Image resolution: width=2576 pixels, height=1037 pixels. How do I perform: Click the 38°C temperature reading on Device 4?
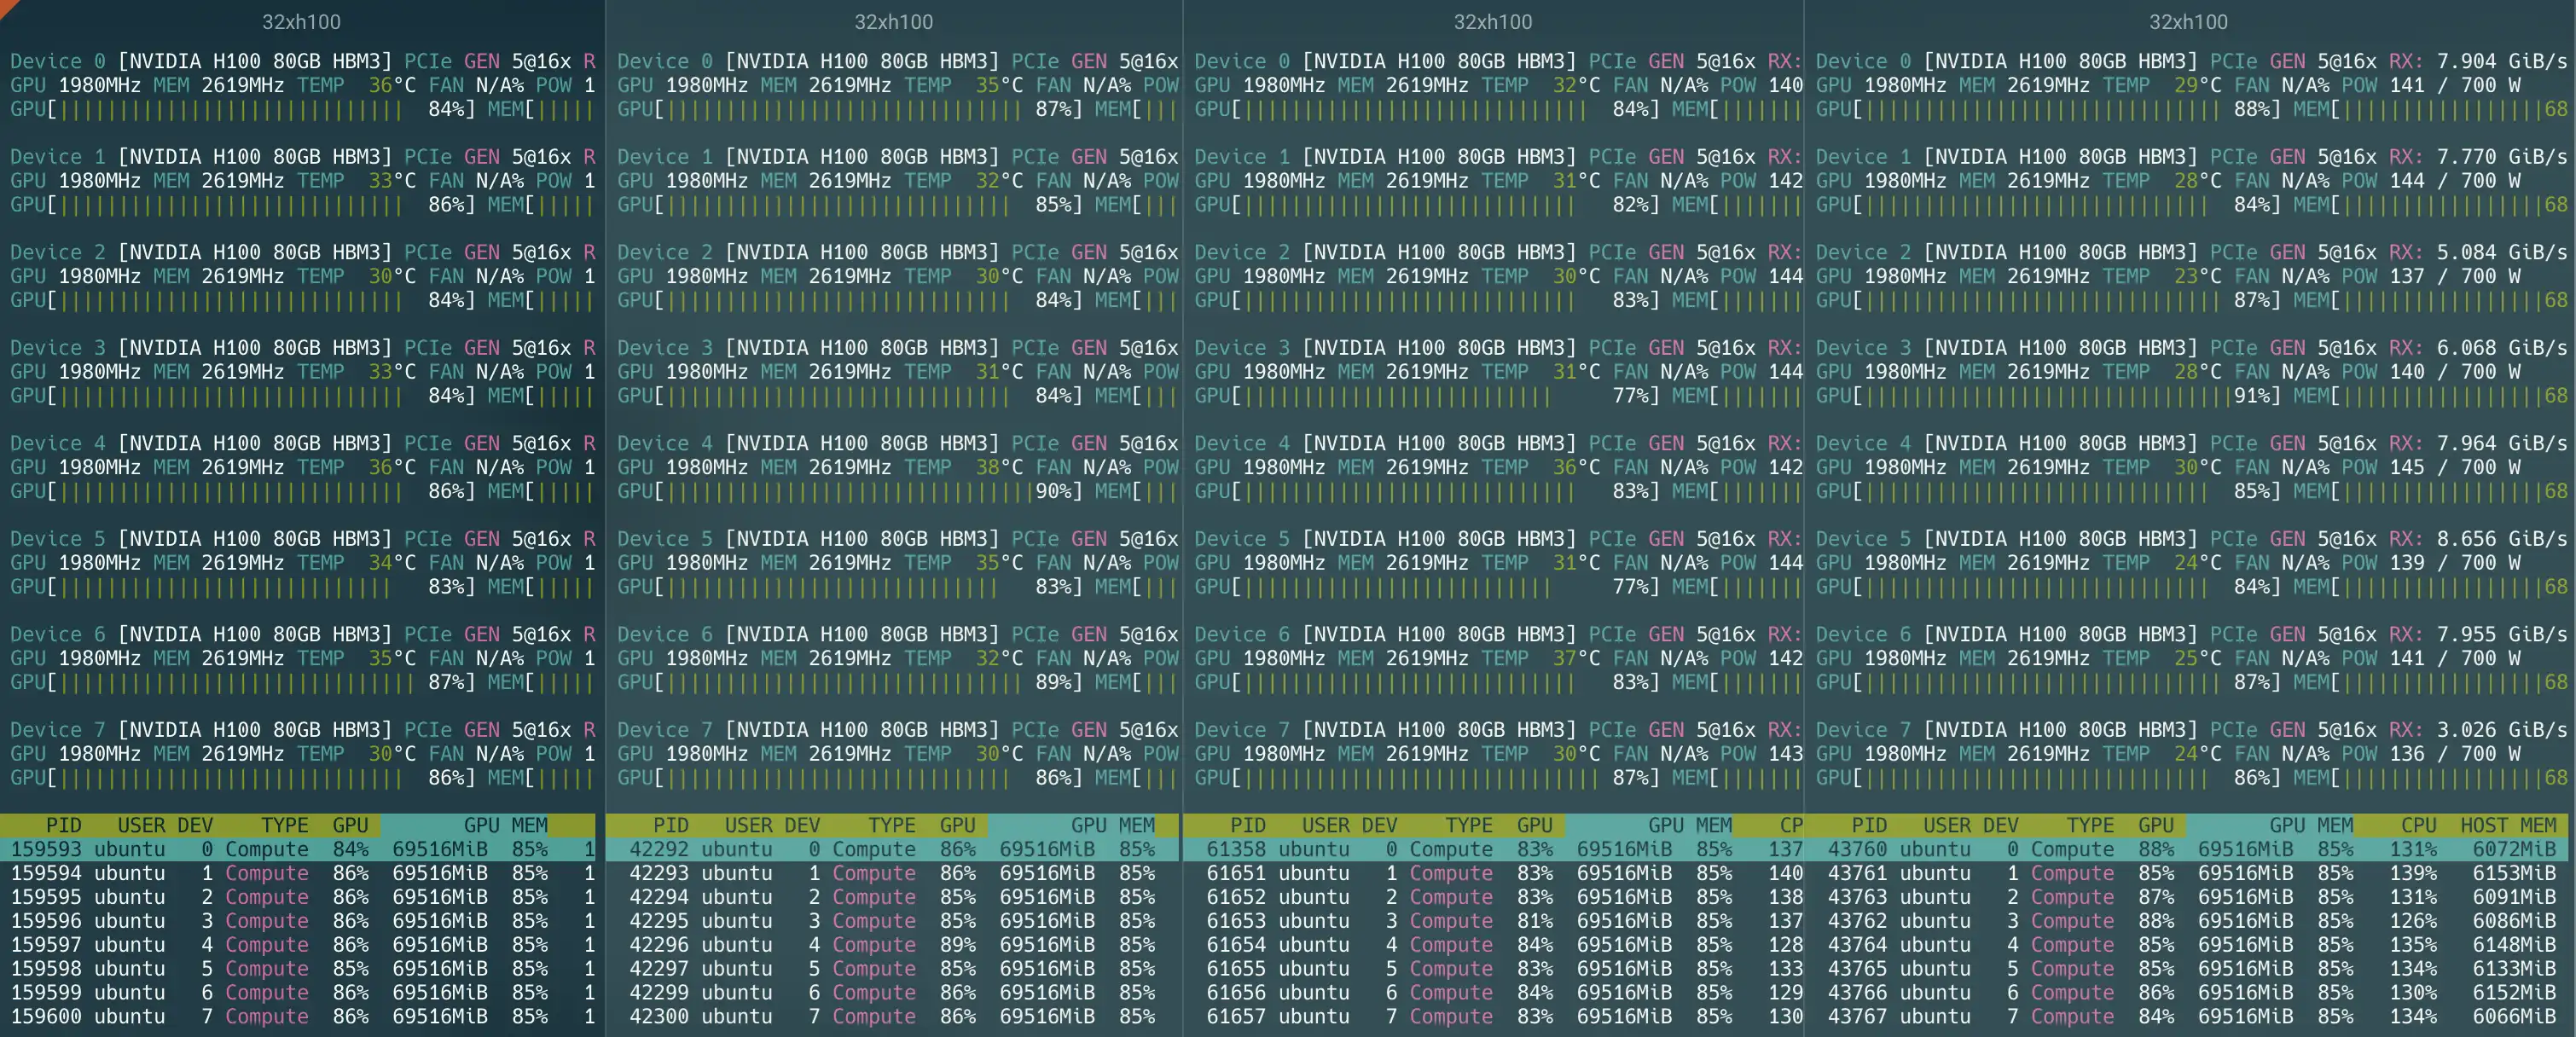(x=999, y=467)
